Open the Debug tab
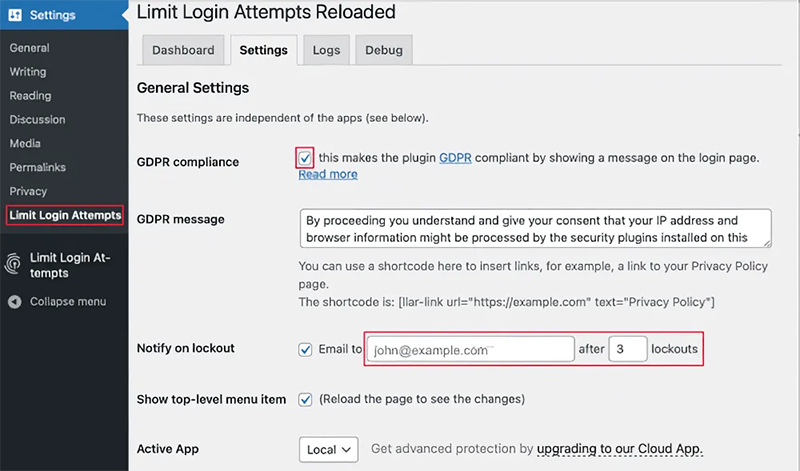The image size is (800, 471). [384, 50]
